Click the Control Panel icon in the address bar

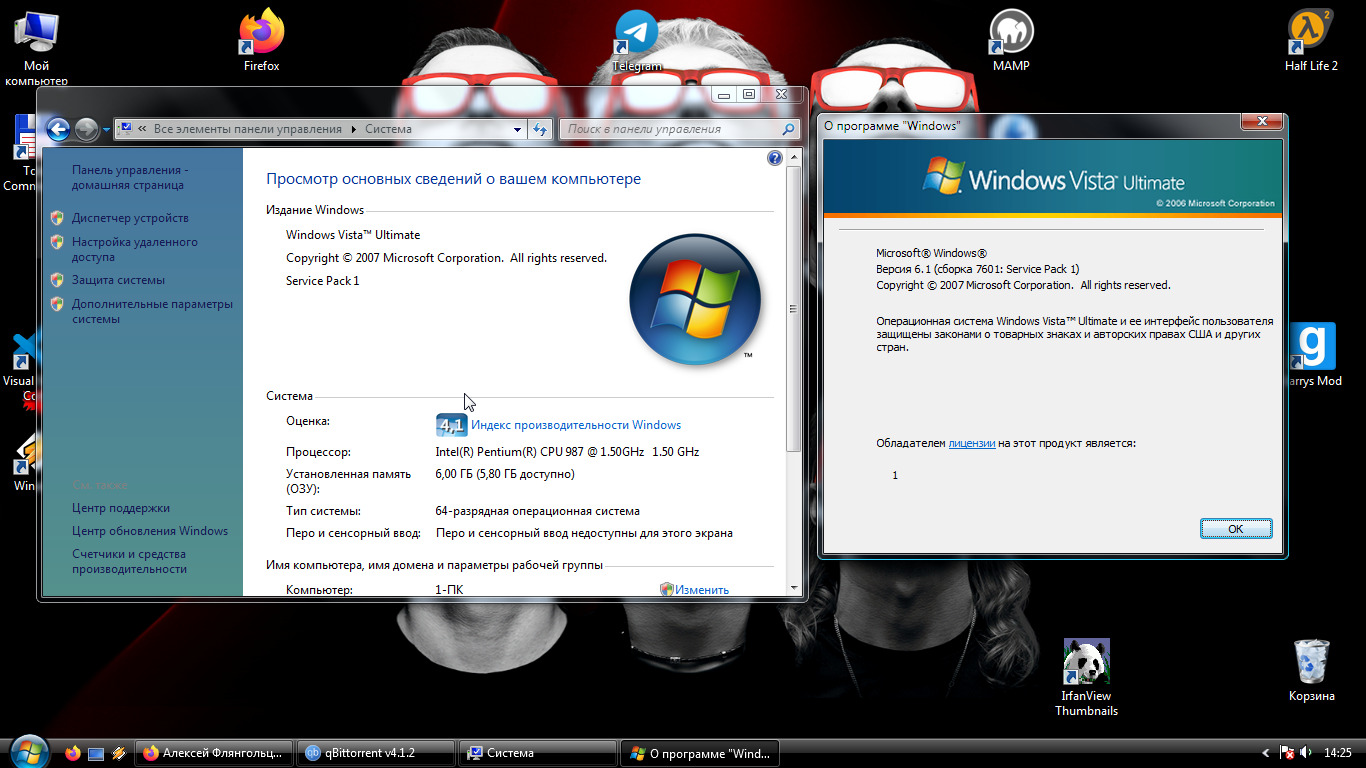pos(126,129)
